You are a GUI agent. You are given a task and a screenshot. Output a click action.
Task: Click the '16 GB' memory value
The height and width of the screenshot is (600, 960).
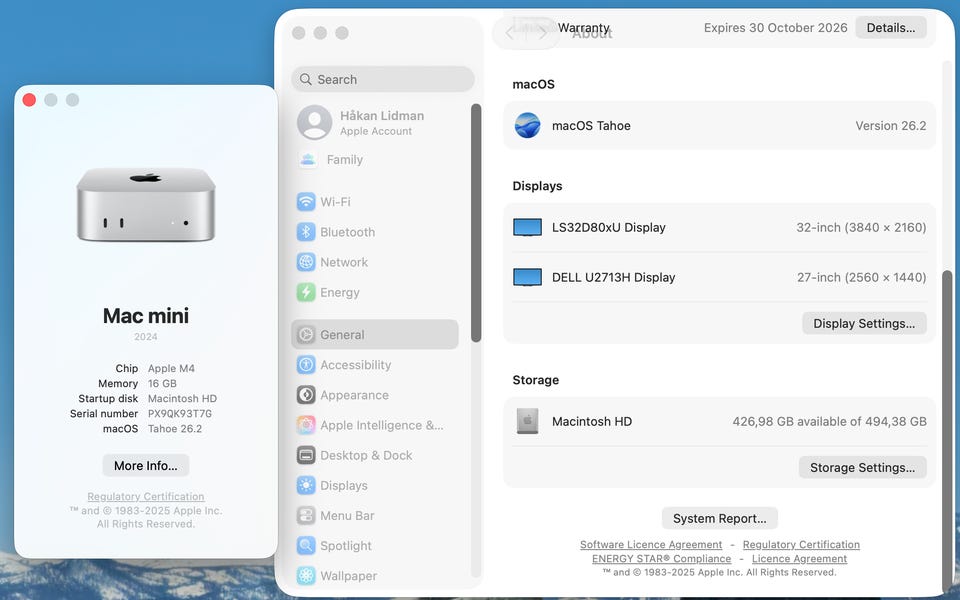[162, 383]
